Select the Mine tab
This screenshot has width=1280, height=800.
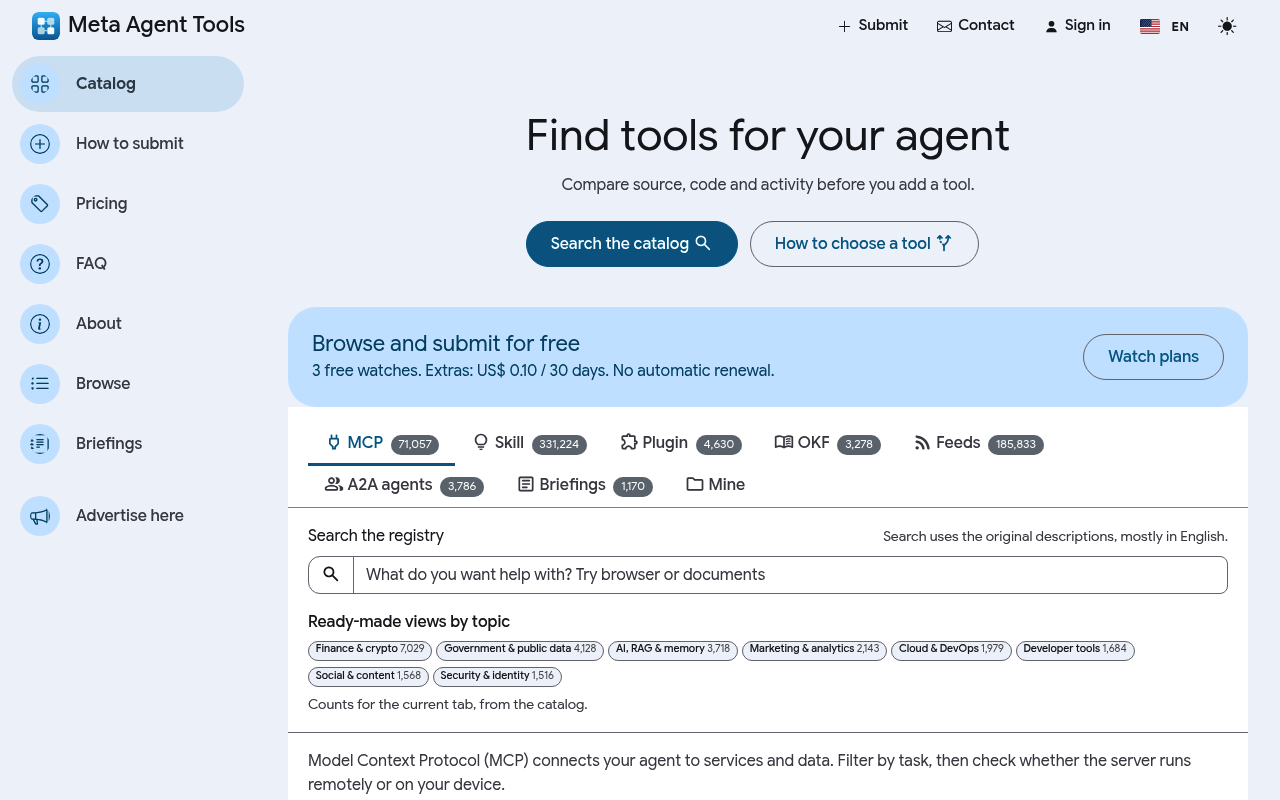pos(715,485)
